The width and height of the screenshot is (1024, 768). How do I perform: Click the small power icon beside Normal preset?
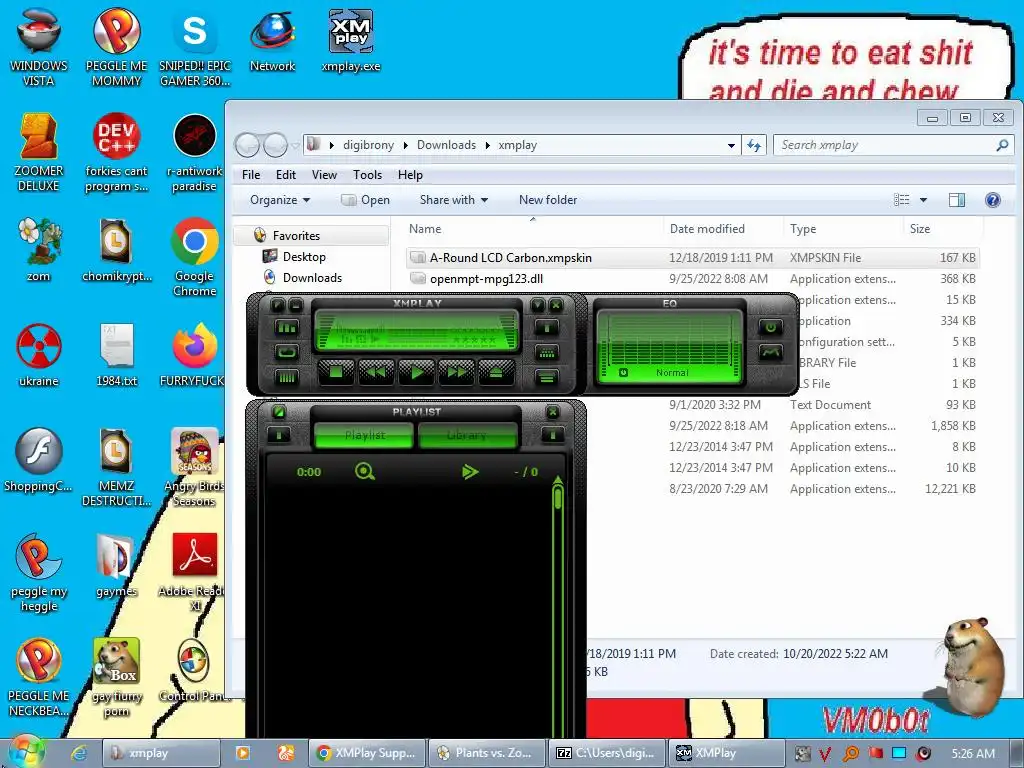point(623,372)
